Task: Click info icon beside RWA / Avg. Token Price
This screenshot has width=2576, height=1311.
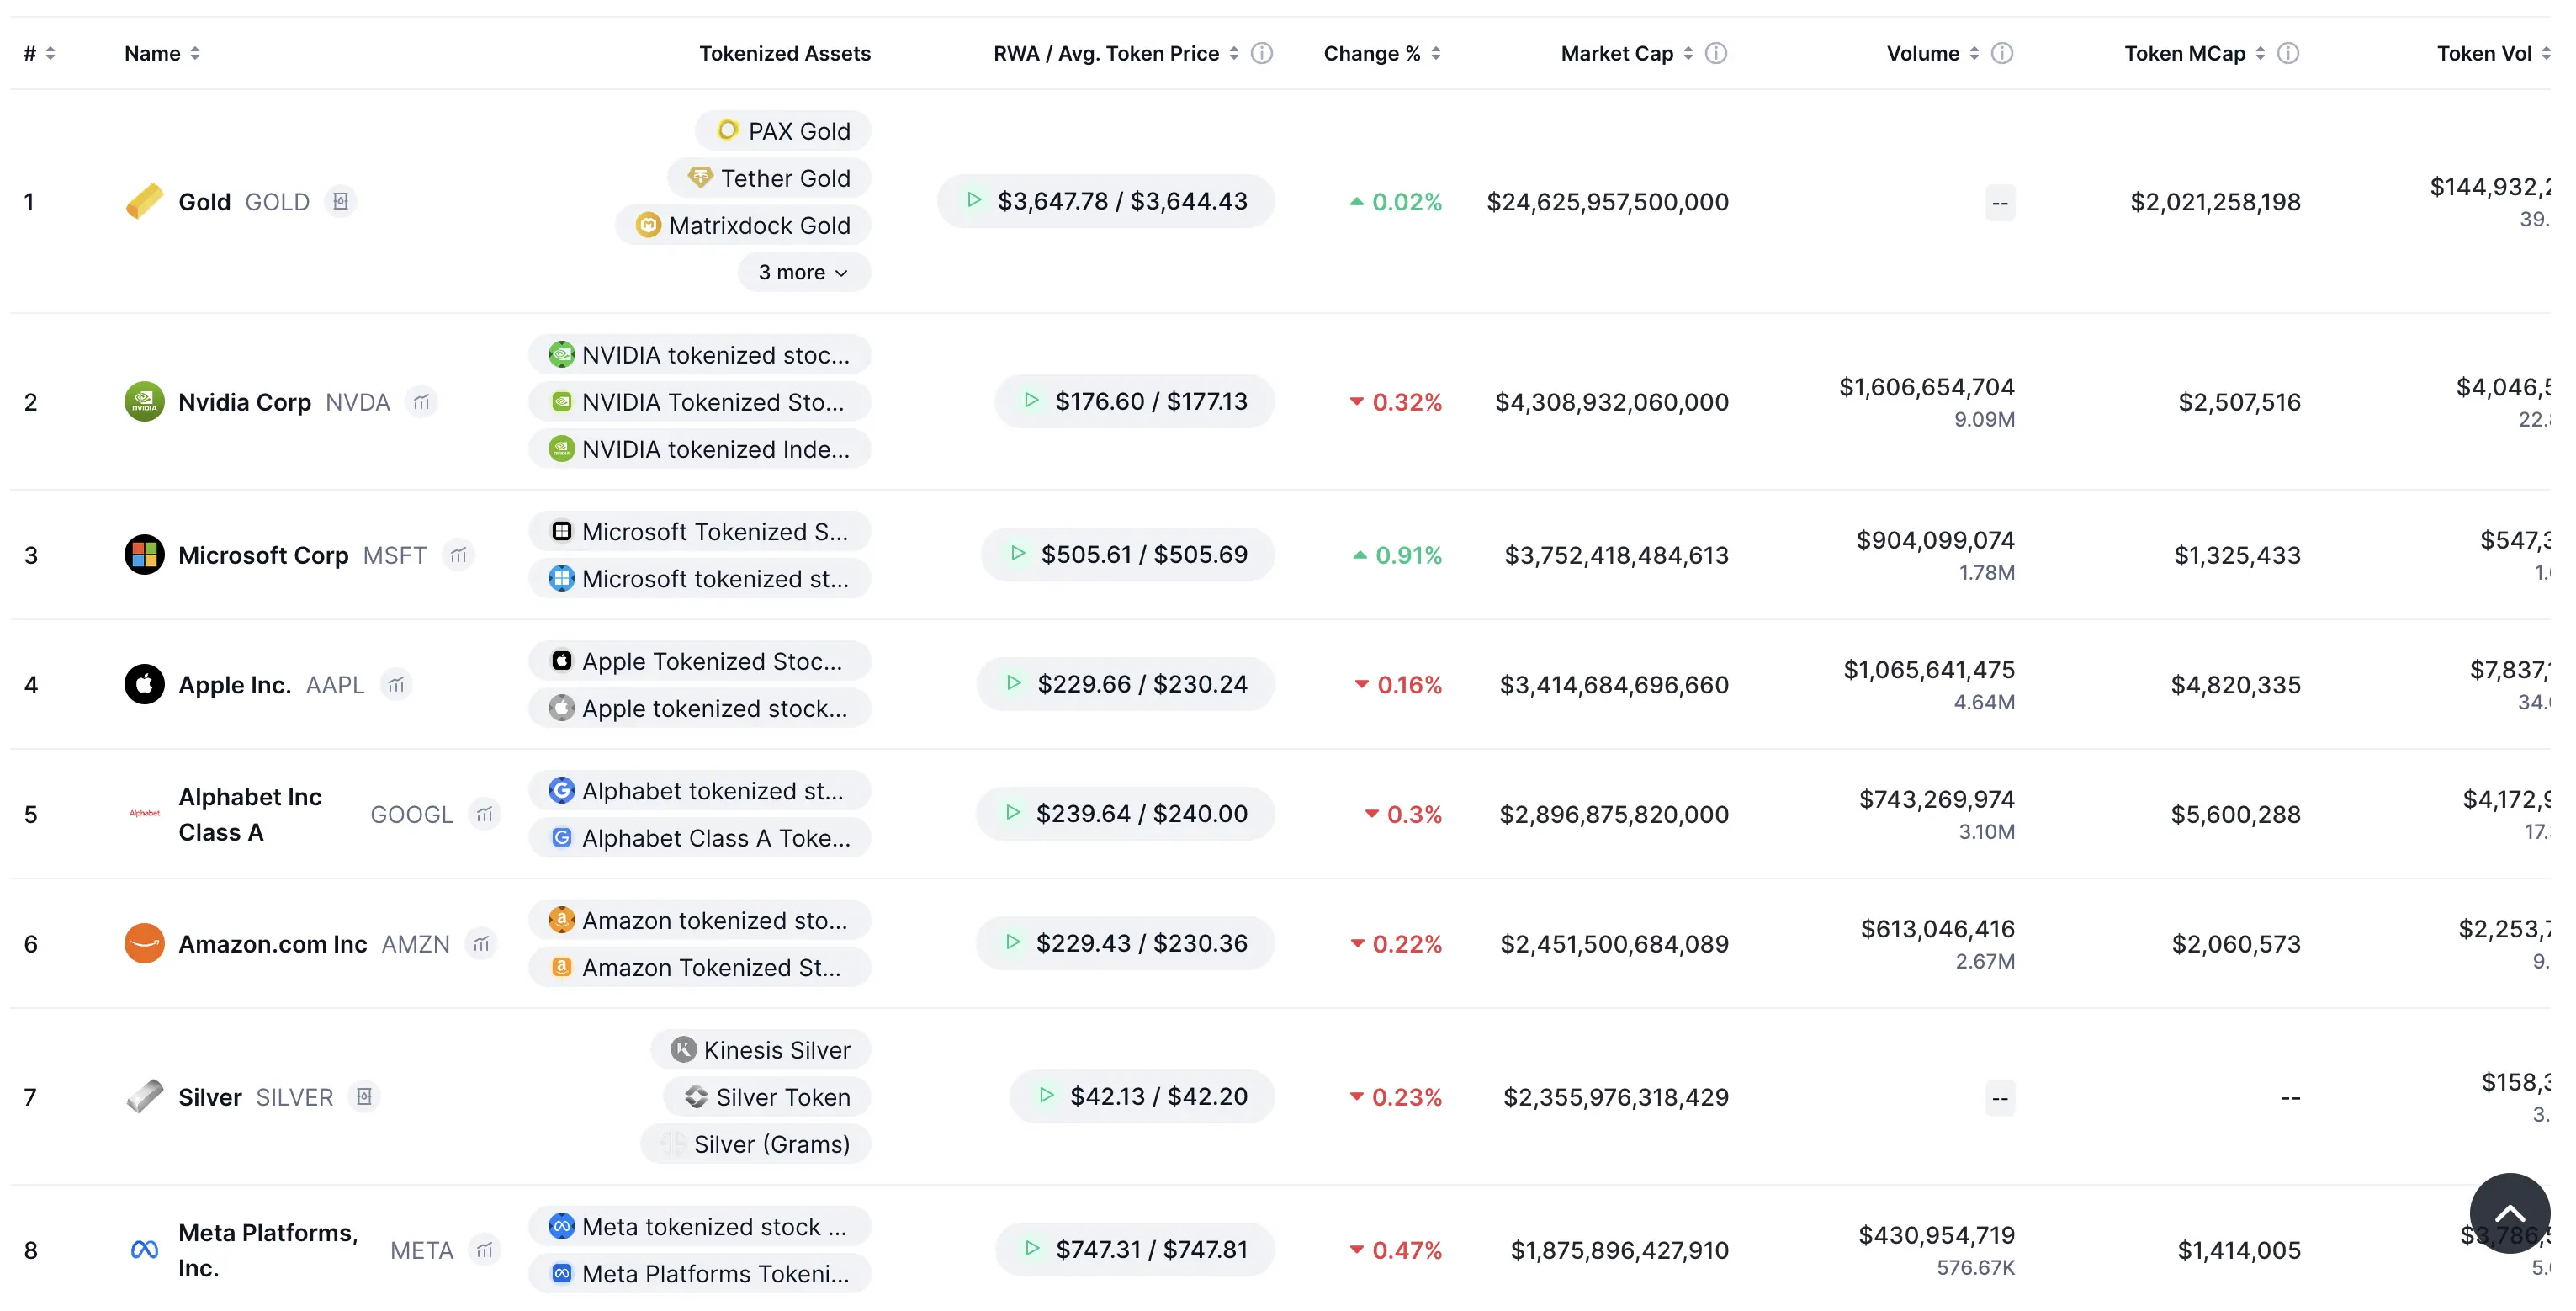Action: click(x=1262, y=53)
